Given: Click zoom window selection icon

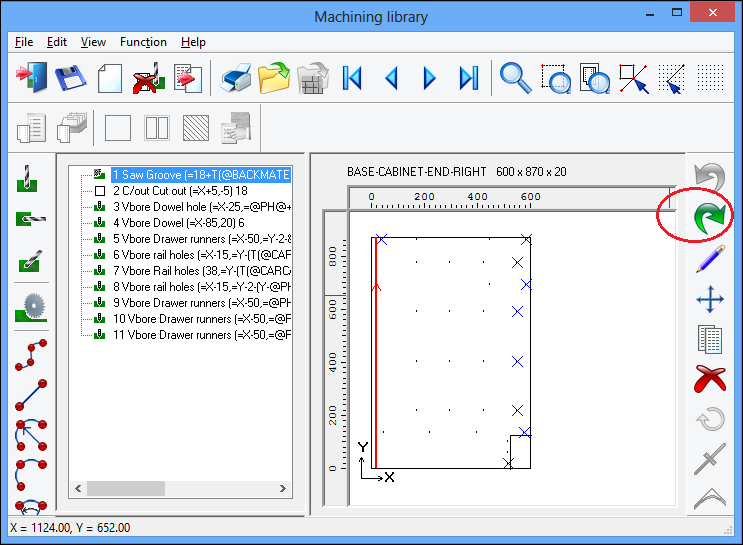Looking at the screenshot, I should click(555, 78).
